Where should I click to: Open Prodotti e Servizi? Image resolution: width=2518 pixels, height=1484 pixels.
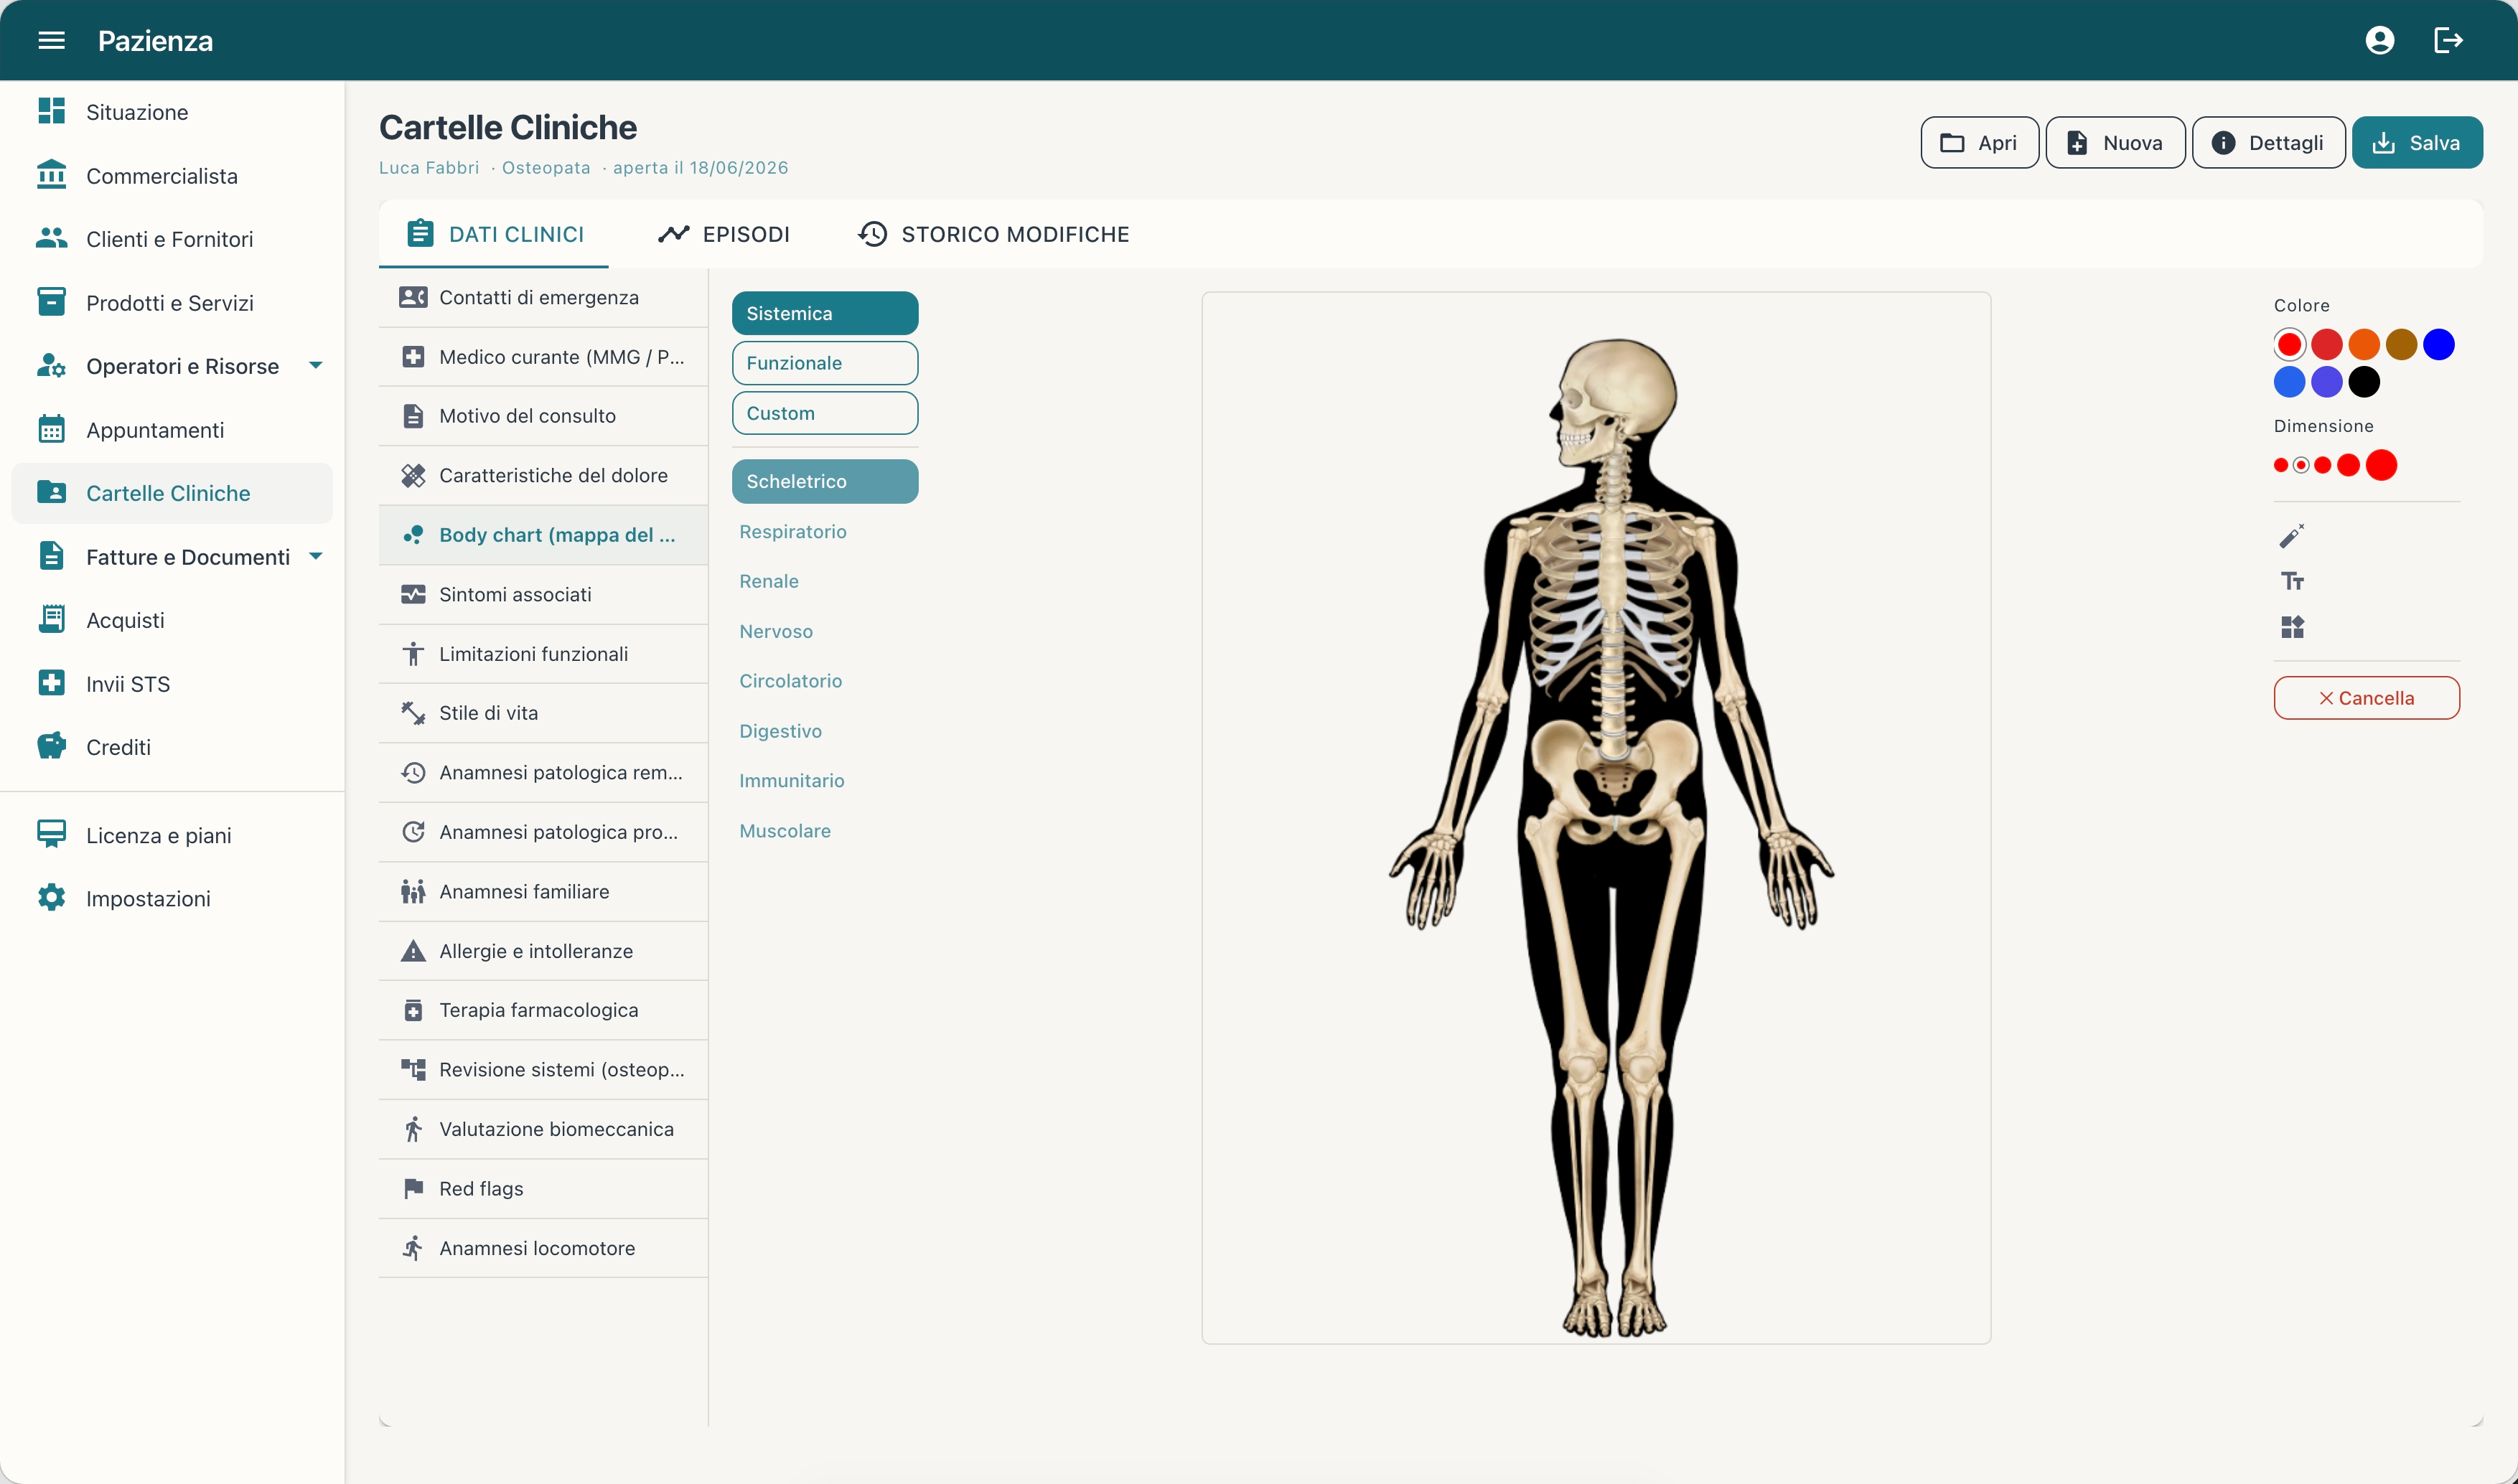(171, 302)
